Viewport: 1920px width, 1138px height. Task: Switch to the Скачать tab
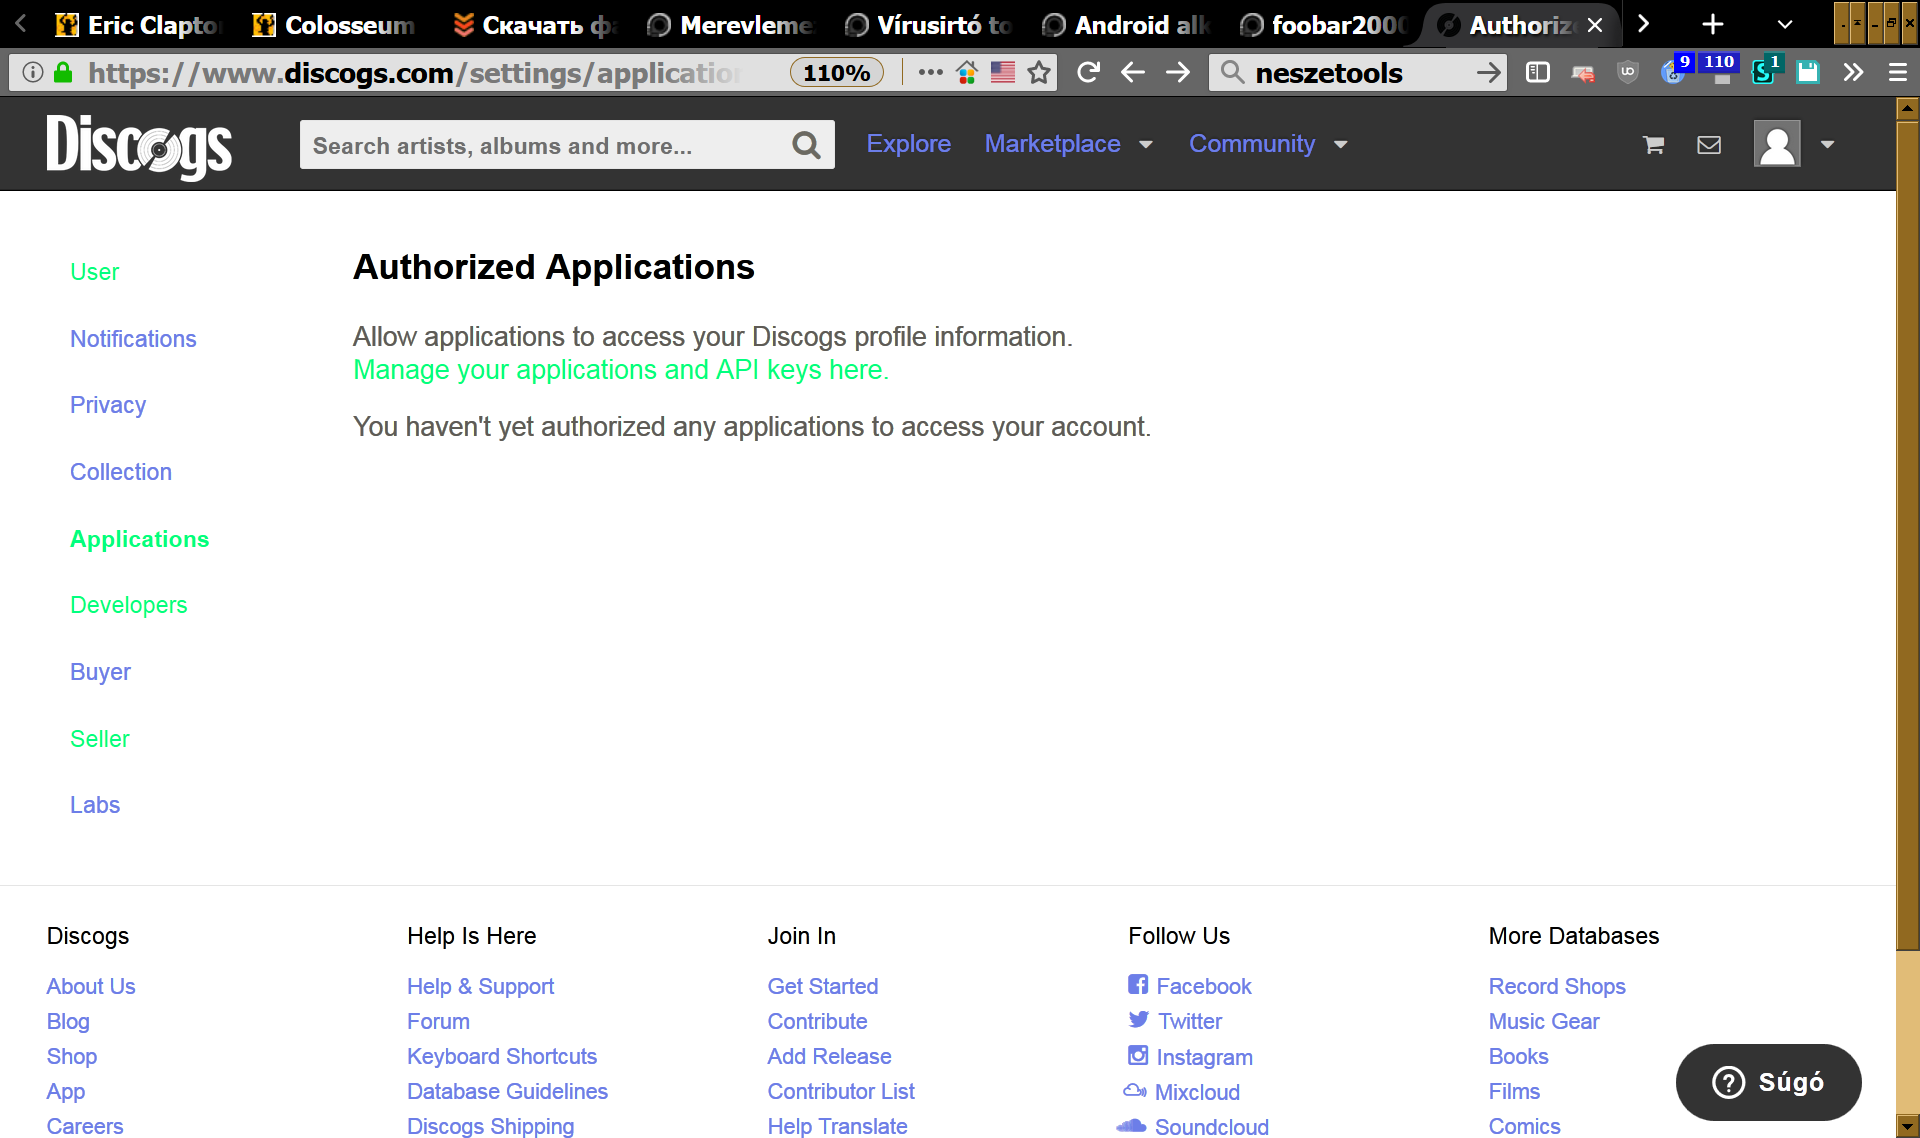(533, 25)
